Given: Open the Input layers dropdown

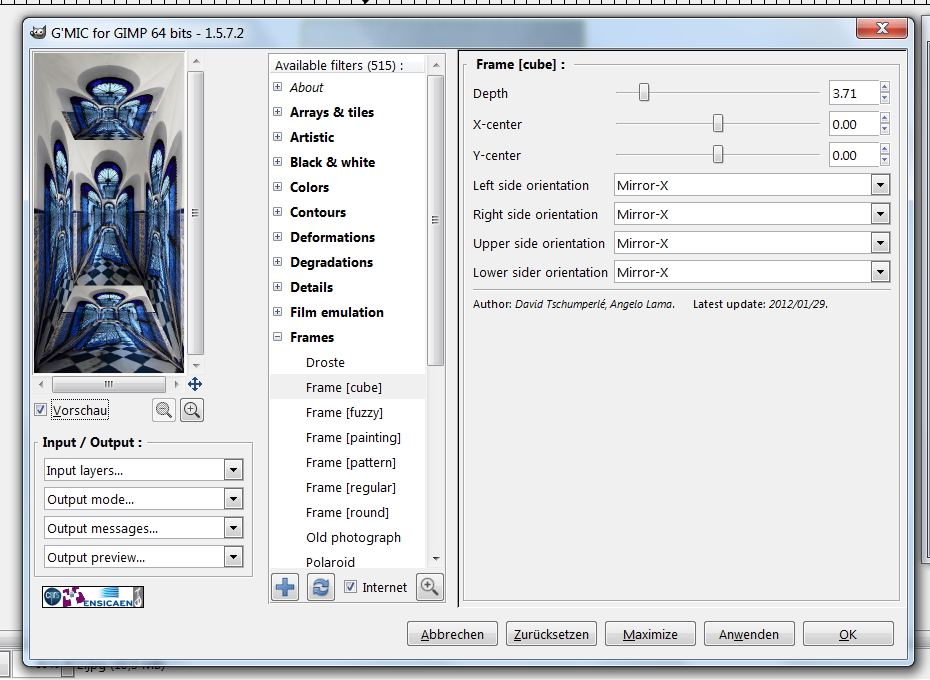Looking at the screenshot, I should click(x=144, y=470).
